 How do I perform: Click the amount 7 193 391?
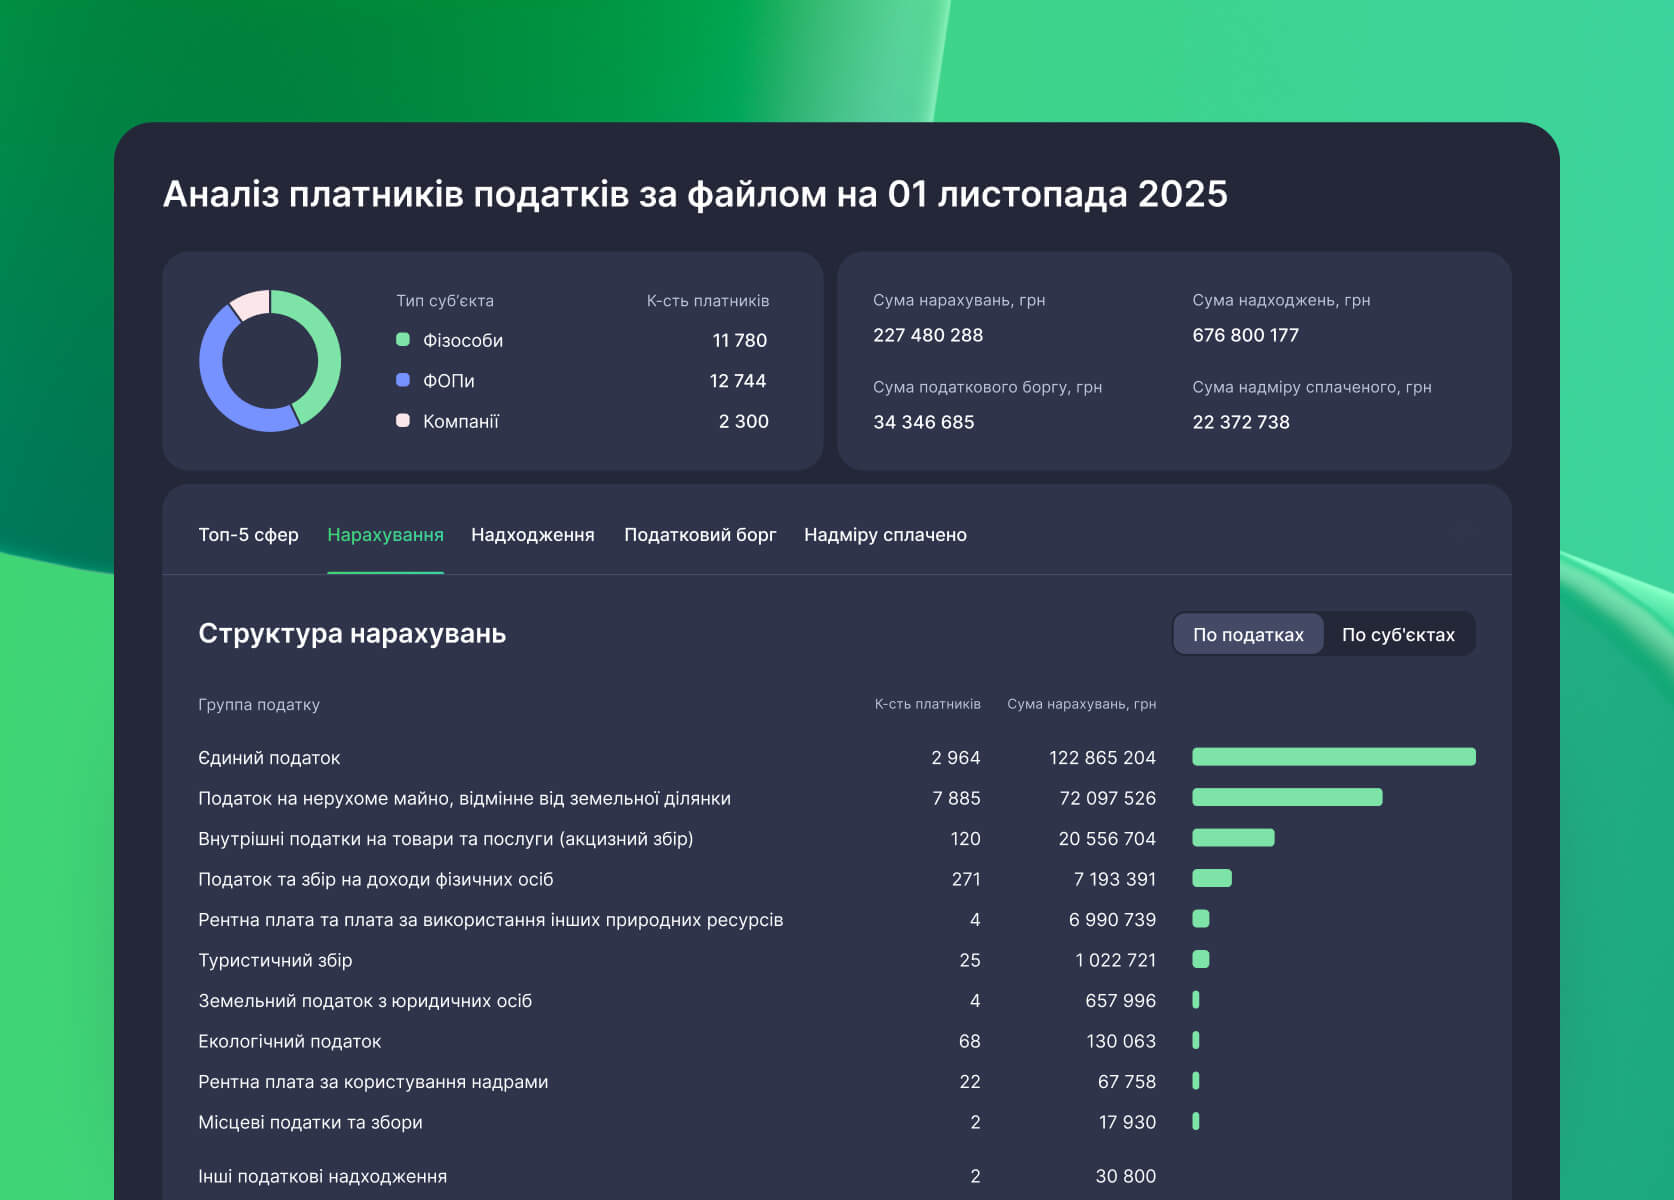point(1115,879)
